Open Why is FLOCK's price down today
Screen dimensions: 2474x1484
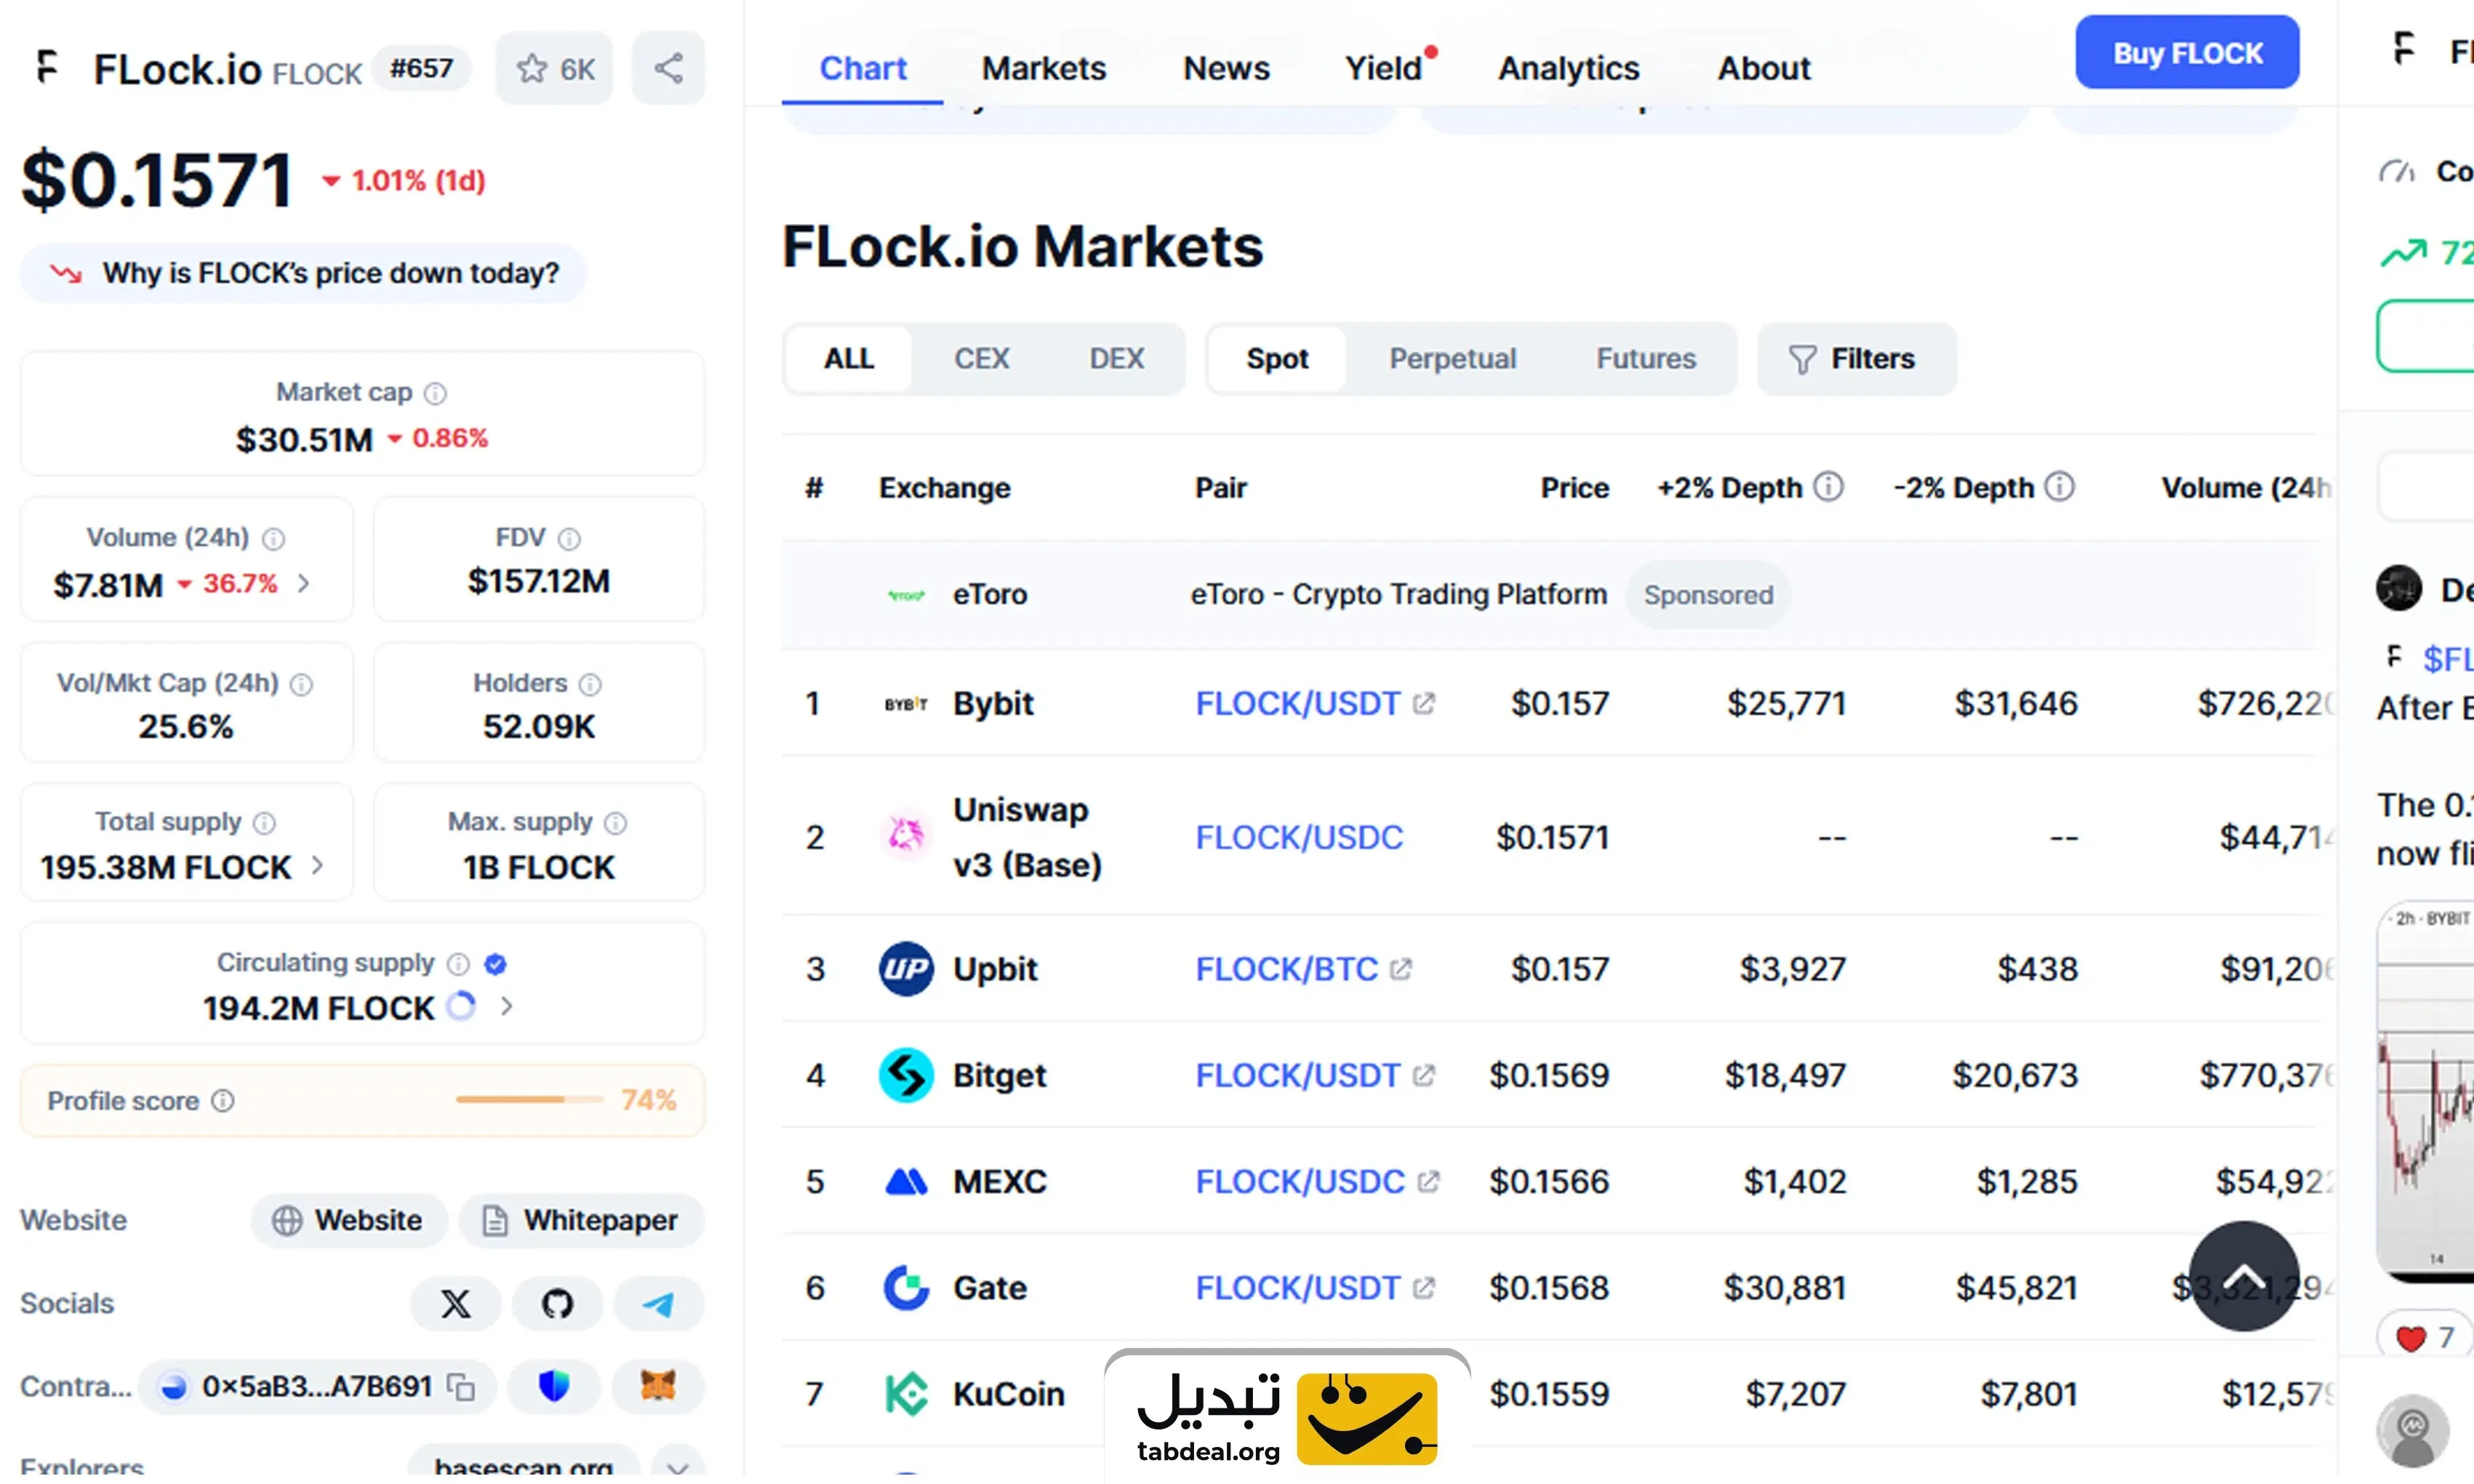click(303, 273)
